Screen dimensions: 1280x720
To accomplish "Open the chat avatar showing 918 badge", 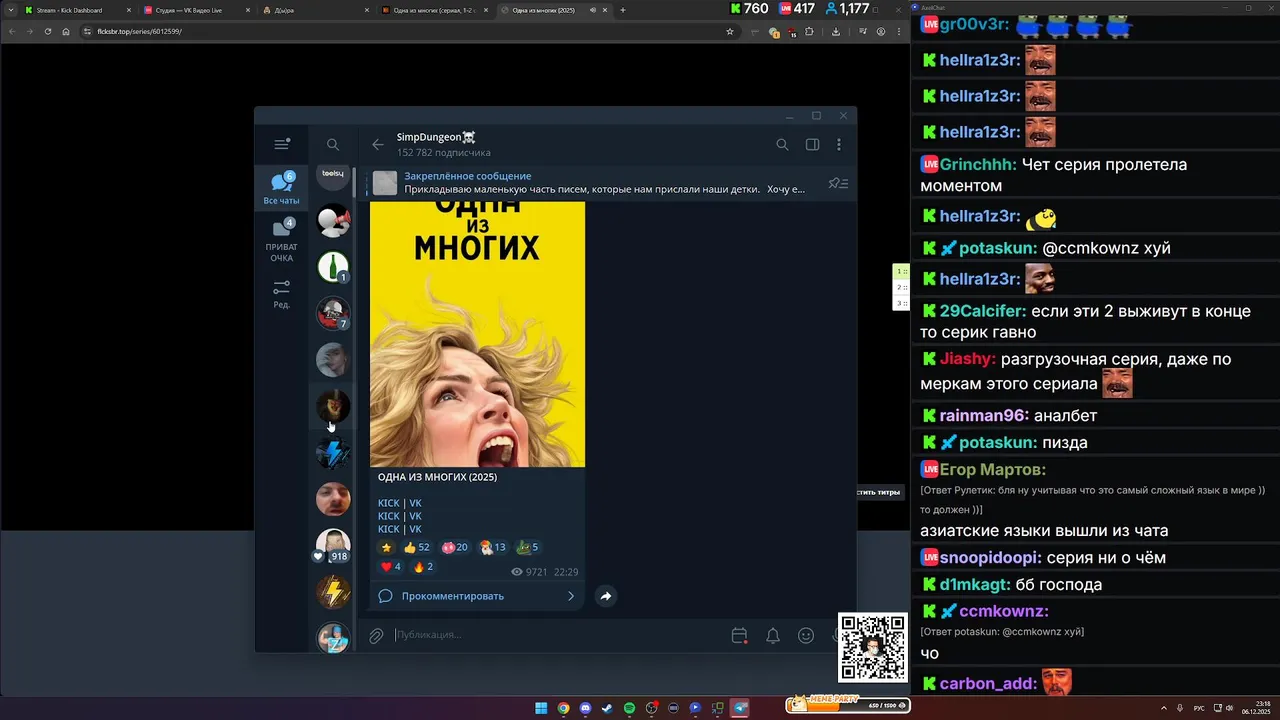I will tap(333, 546).
